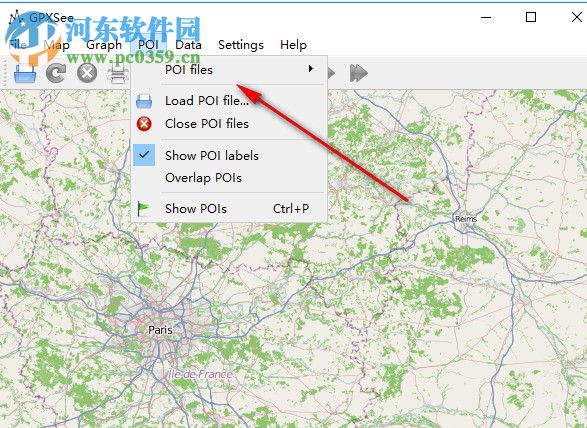The image size is (587, 428).
Task: Toggle the Show POI labels checkmark
Action: [144, 155]
